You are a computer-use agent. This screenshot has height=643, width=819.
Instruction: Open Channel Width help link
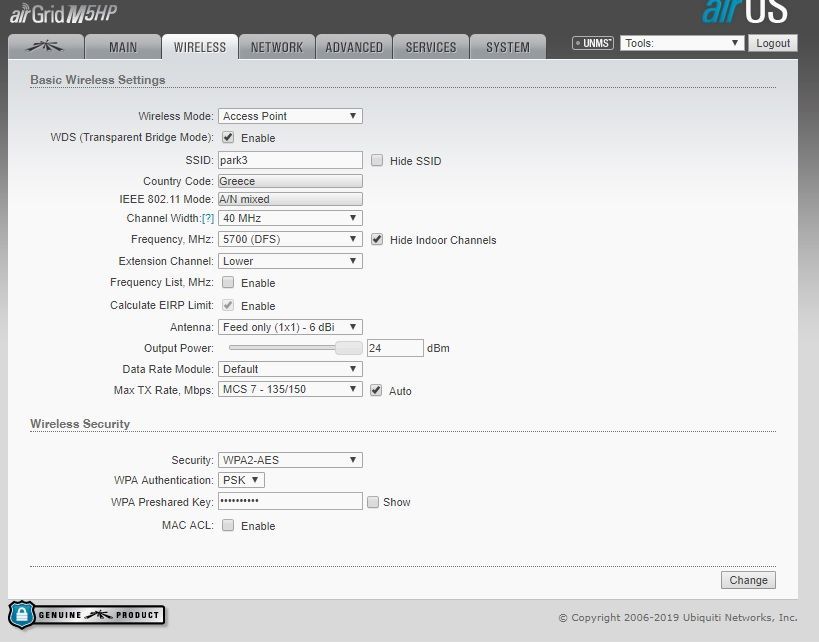207,218
